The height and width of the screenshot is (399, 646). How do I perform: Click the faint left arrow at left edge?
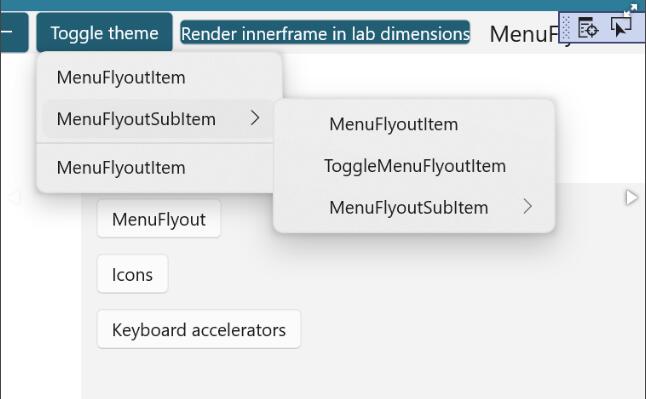click(14, 198)
